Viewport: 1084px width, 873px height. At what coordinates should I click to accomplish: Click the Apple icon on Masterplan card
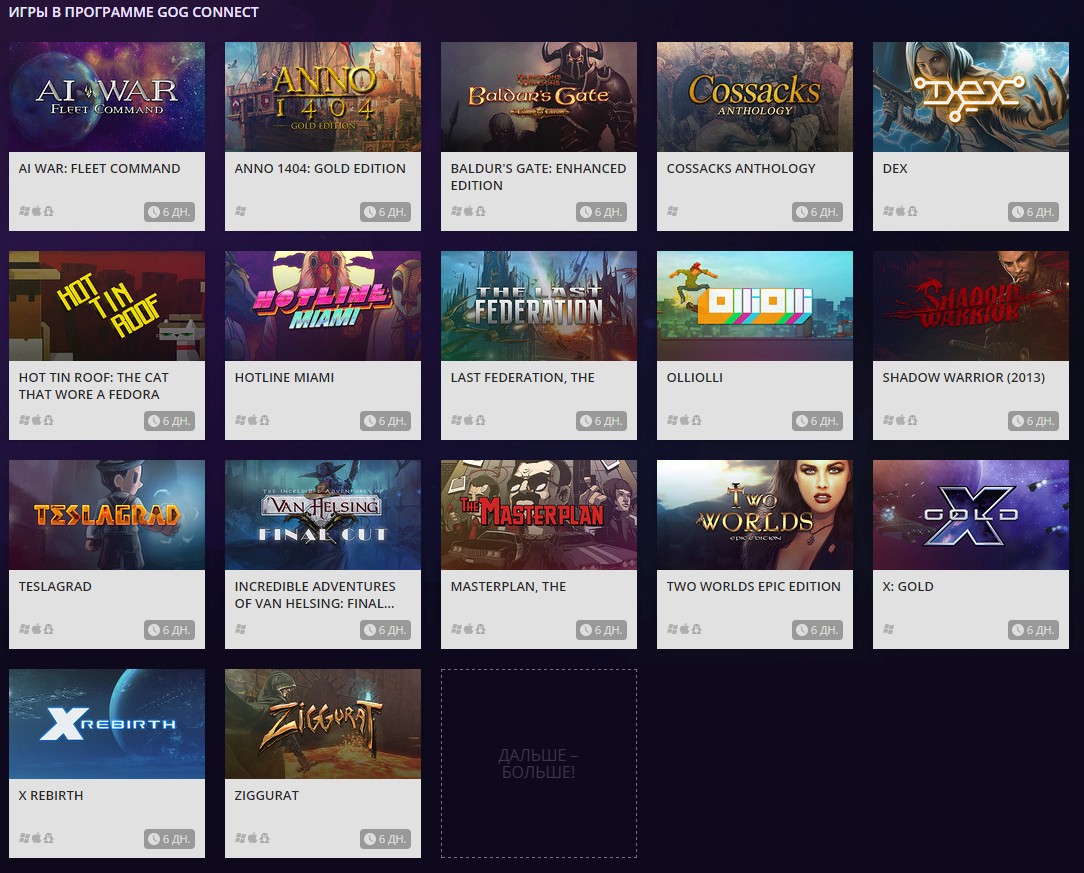click(469, 629)
